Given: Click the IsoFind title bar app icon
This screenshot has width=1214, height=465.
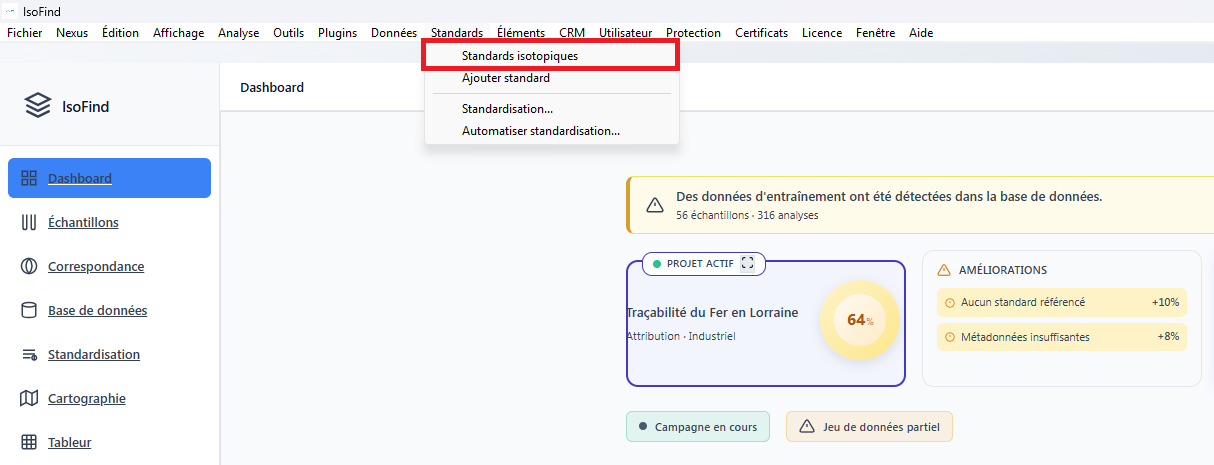Looking at the screenshot, I should pyautogui.click(x=12, y=10).
